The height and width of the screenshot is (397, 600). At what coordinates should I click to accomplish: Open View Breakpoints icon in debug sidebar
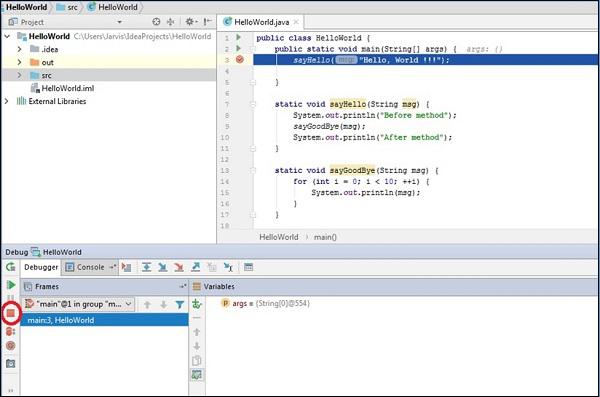[x=11, y=332]
